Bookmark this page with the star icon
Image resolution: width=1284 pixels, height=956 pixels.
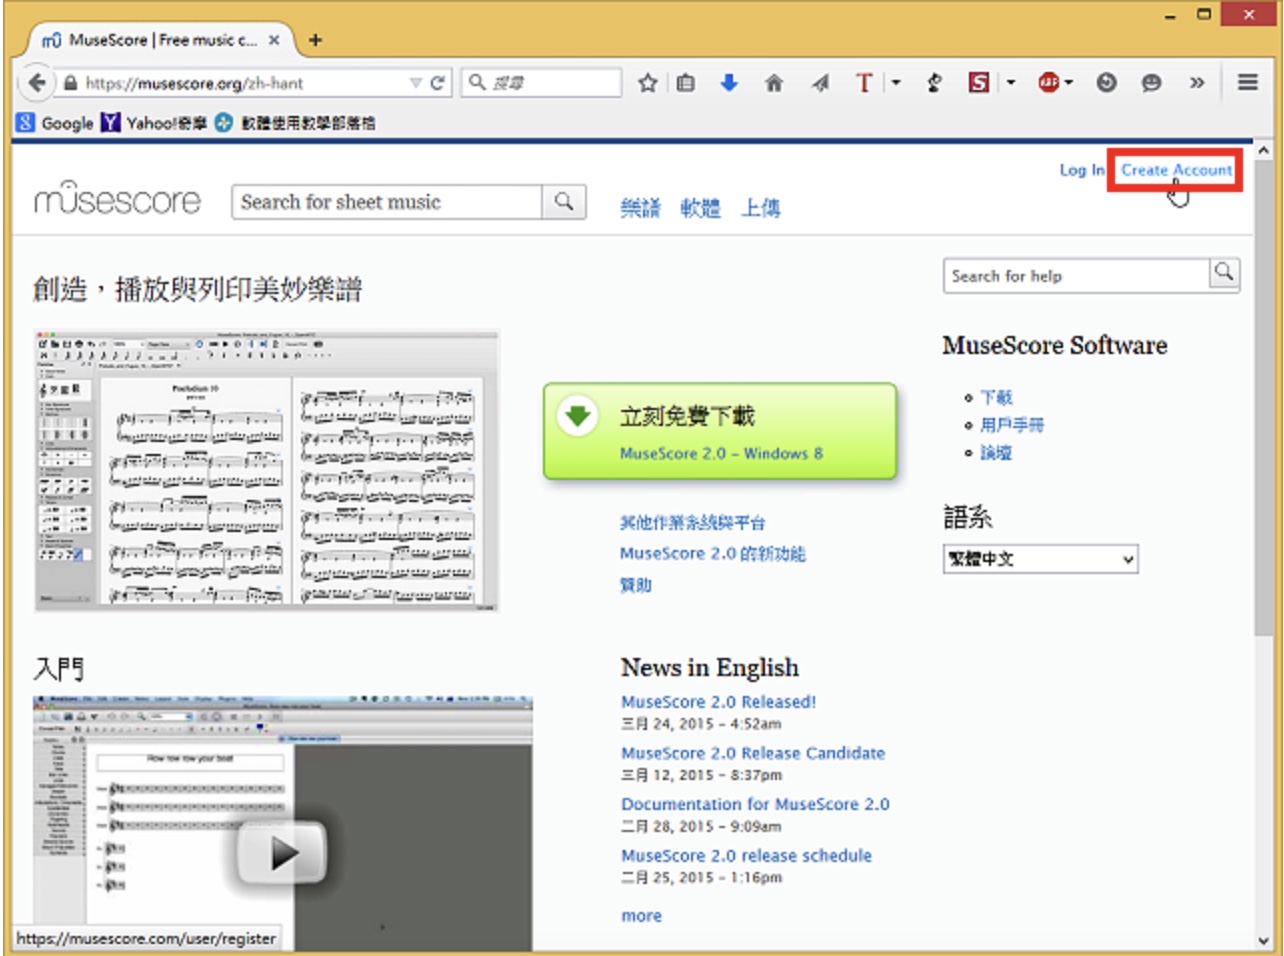(647, 83)
